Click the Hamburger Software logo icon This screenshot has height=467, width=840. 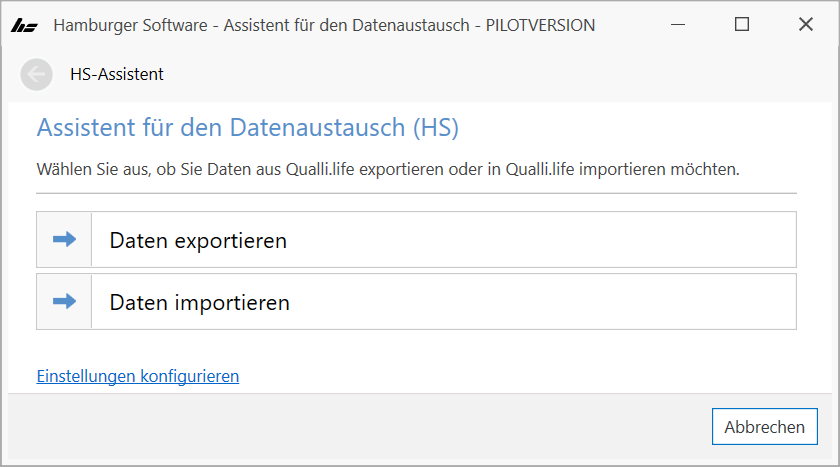tap(24, 26)
